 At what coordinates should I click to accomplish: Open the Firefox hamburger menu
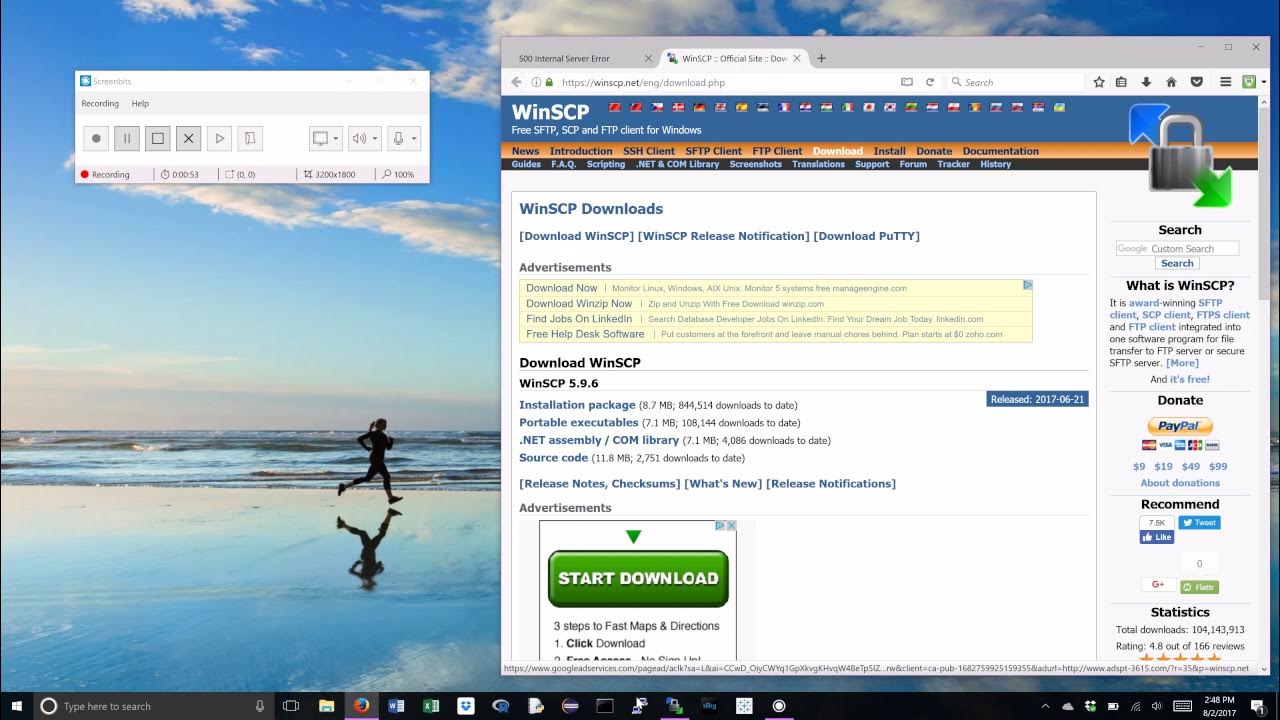[1225, 82]
